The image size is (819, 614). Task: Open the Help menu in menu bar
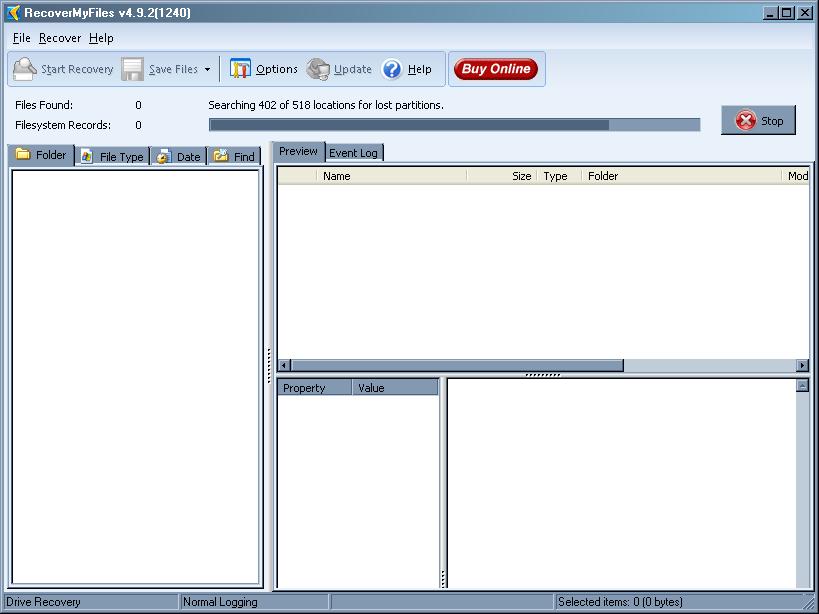point(101,38)
